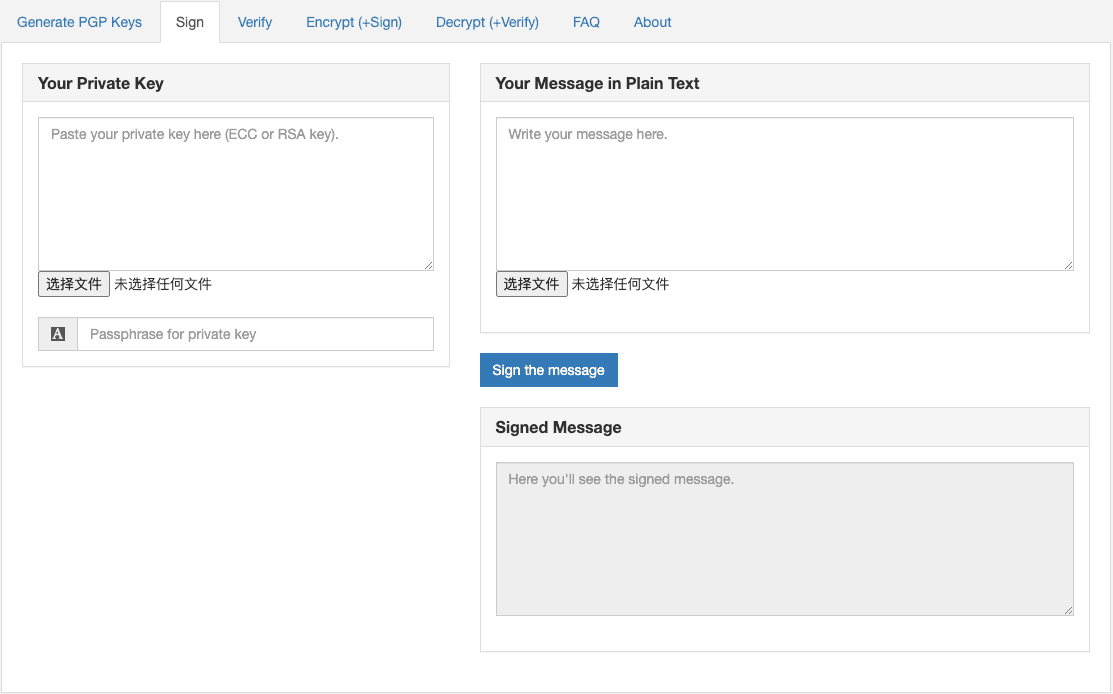Image resolution: width=1113 pixels, height=694 pixels.
Task: Click the passphrase key icon
Action: point(58,334)
